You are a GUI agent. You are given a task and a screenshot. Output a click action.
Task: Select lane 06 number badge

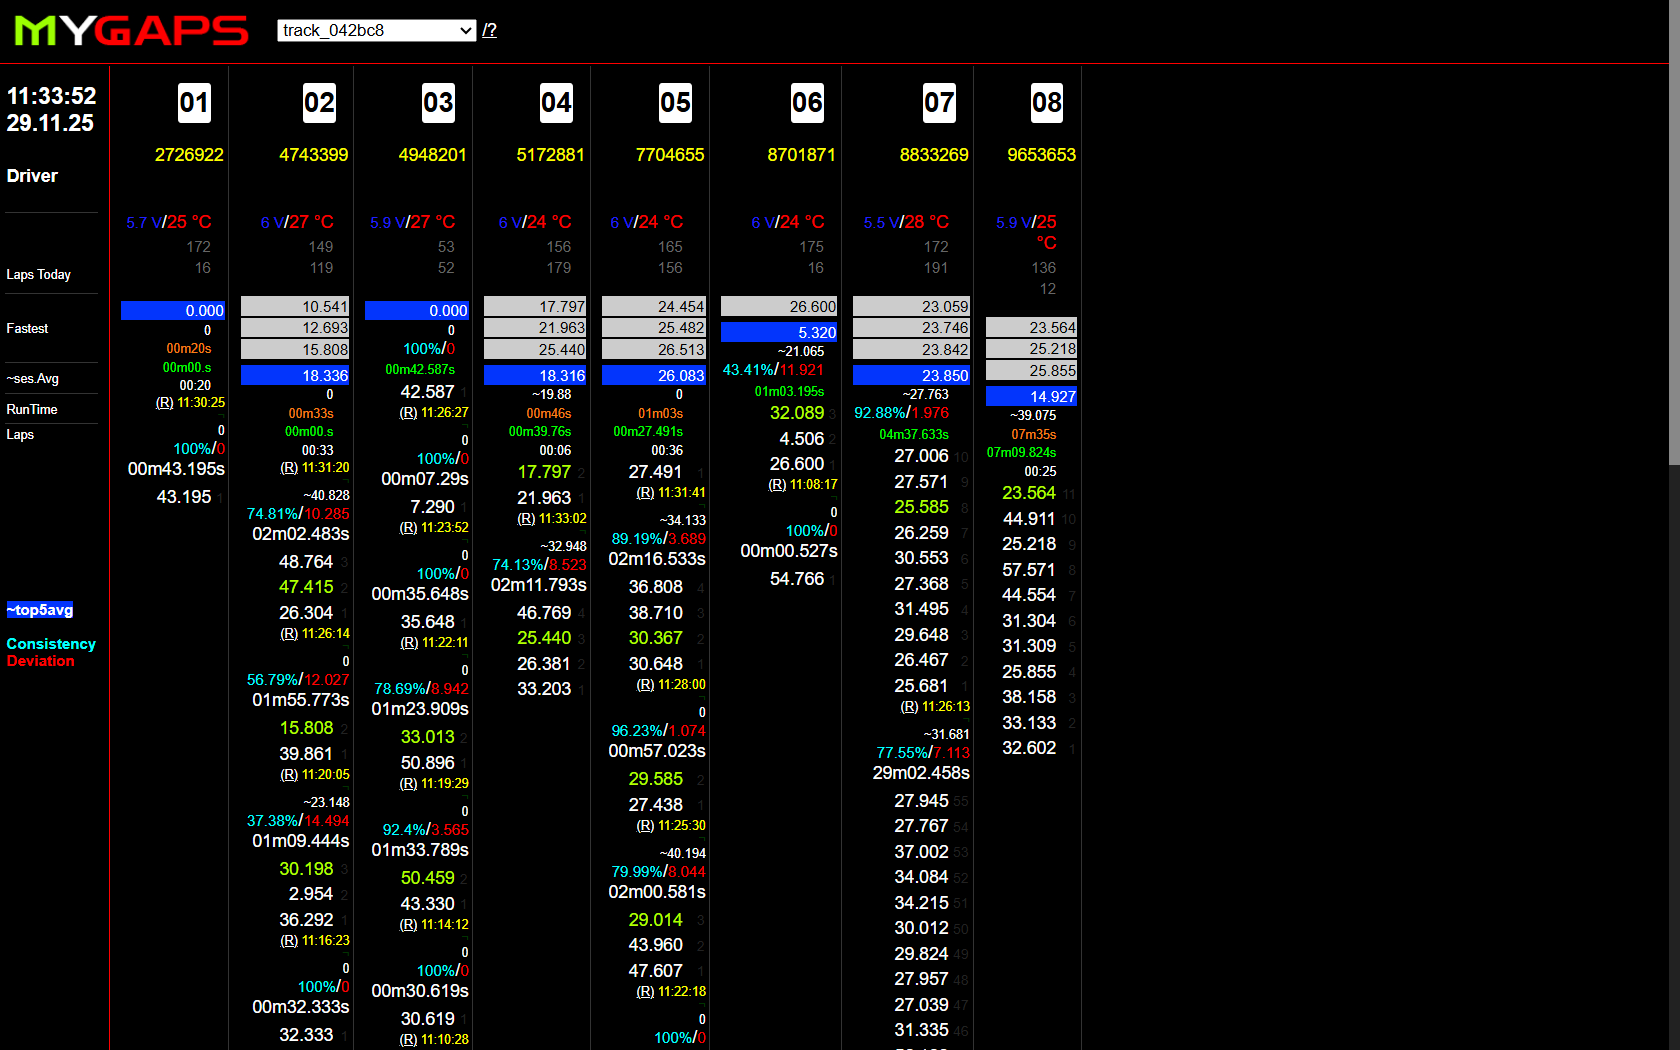807,103
